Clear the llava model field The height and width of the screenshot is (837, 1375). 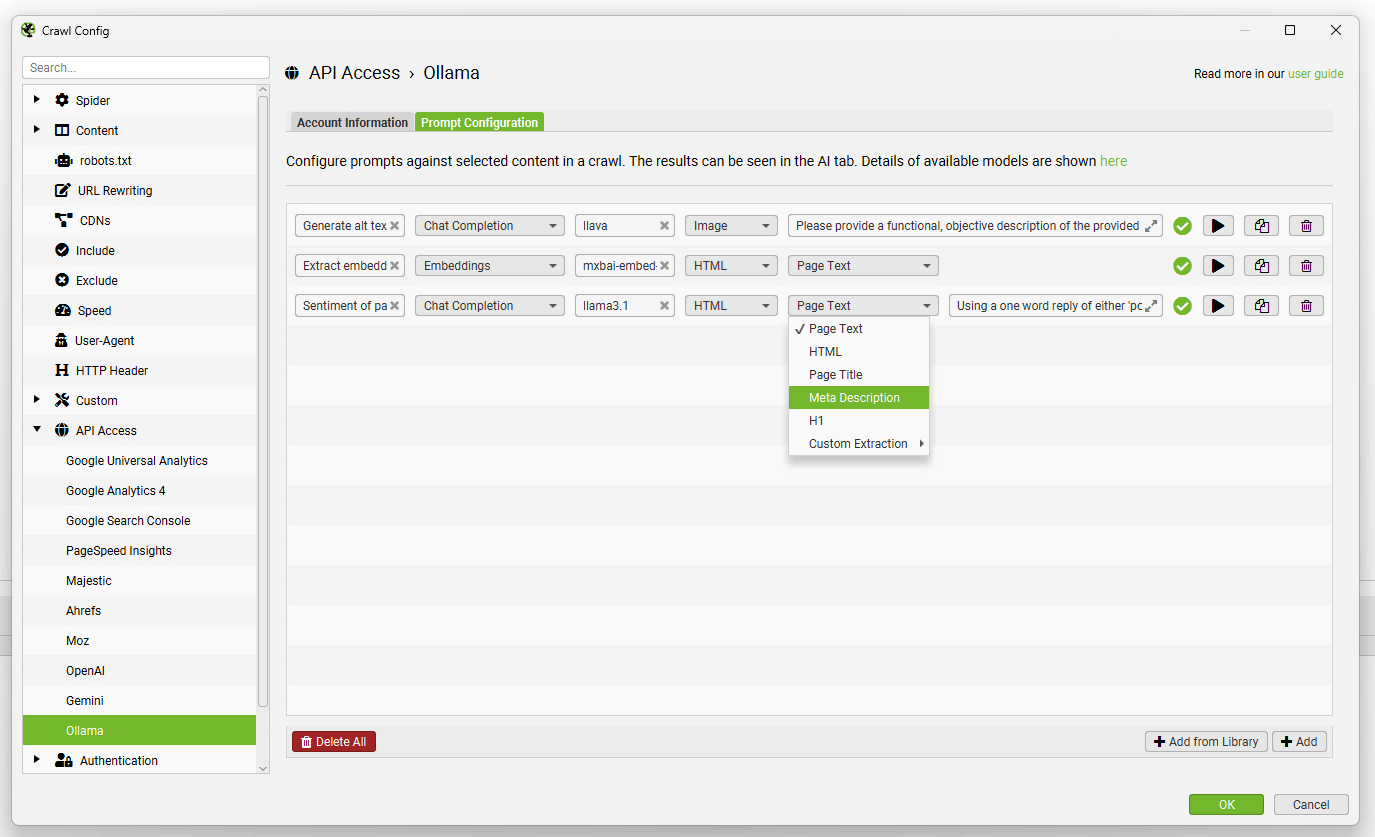(664, 226)
